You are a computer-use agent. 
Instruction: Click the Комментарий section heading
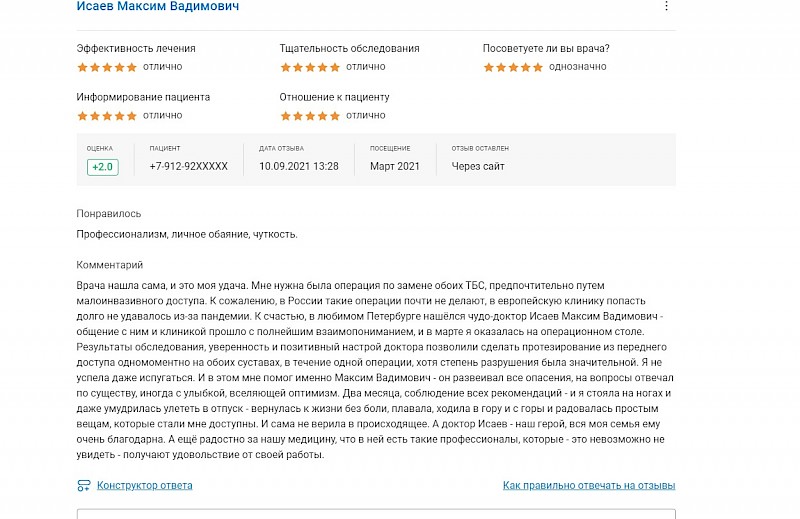[110, 265]
